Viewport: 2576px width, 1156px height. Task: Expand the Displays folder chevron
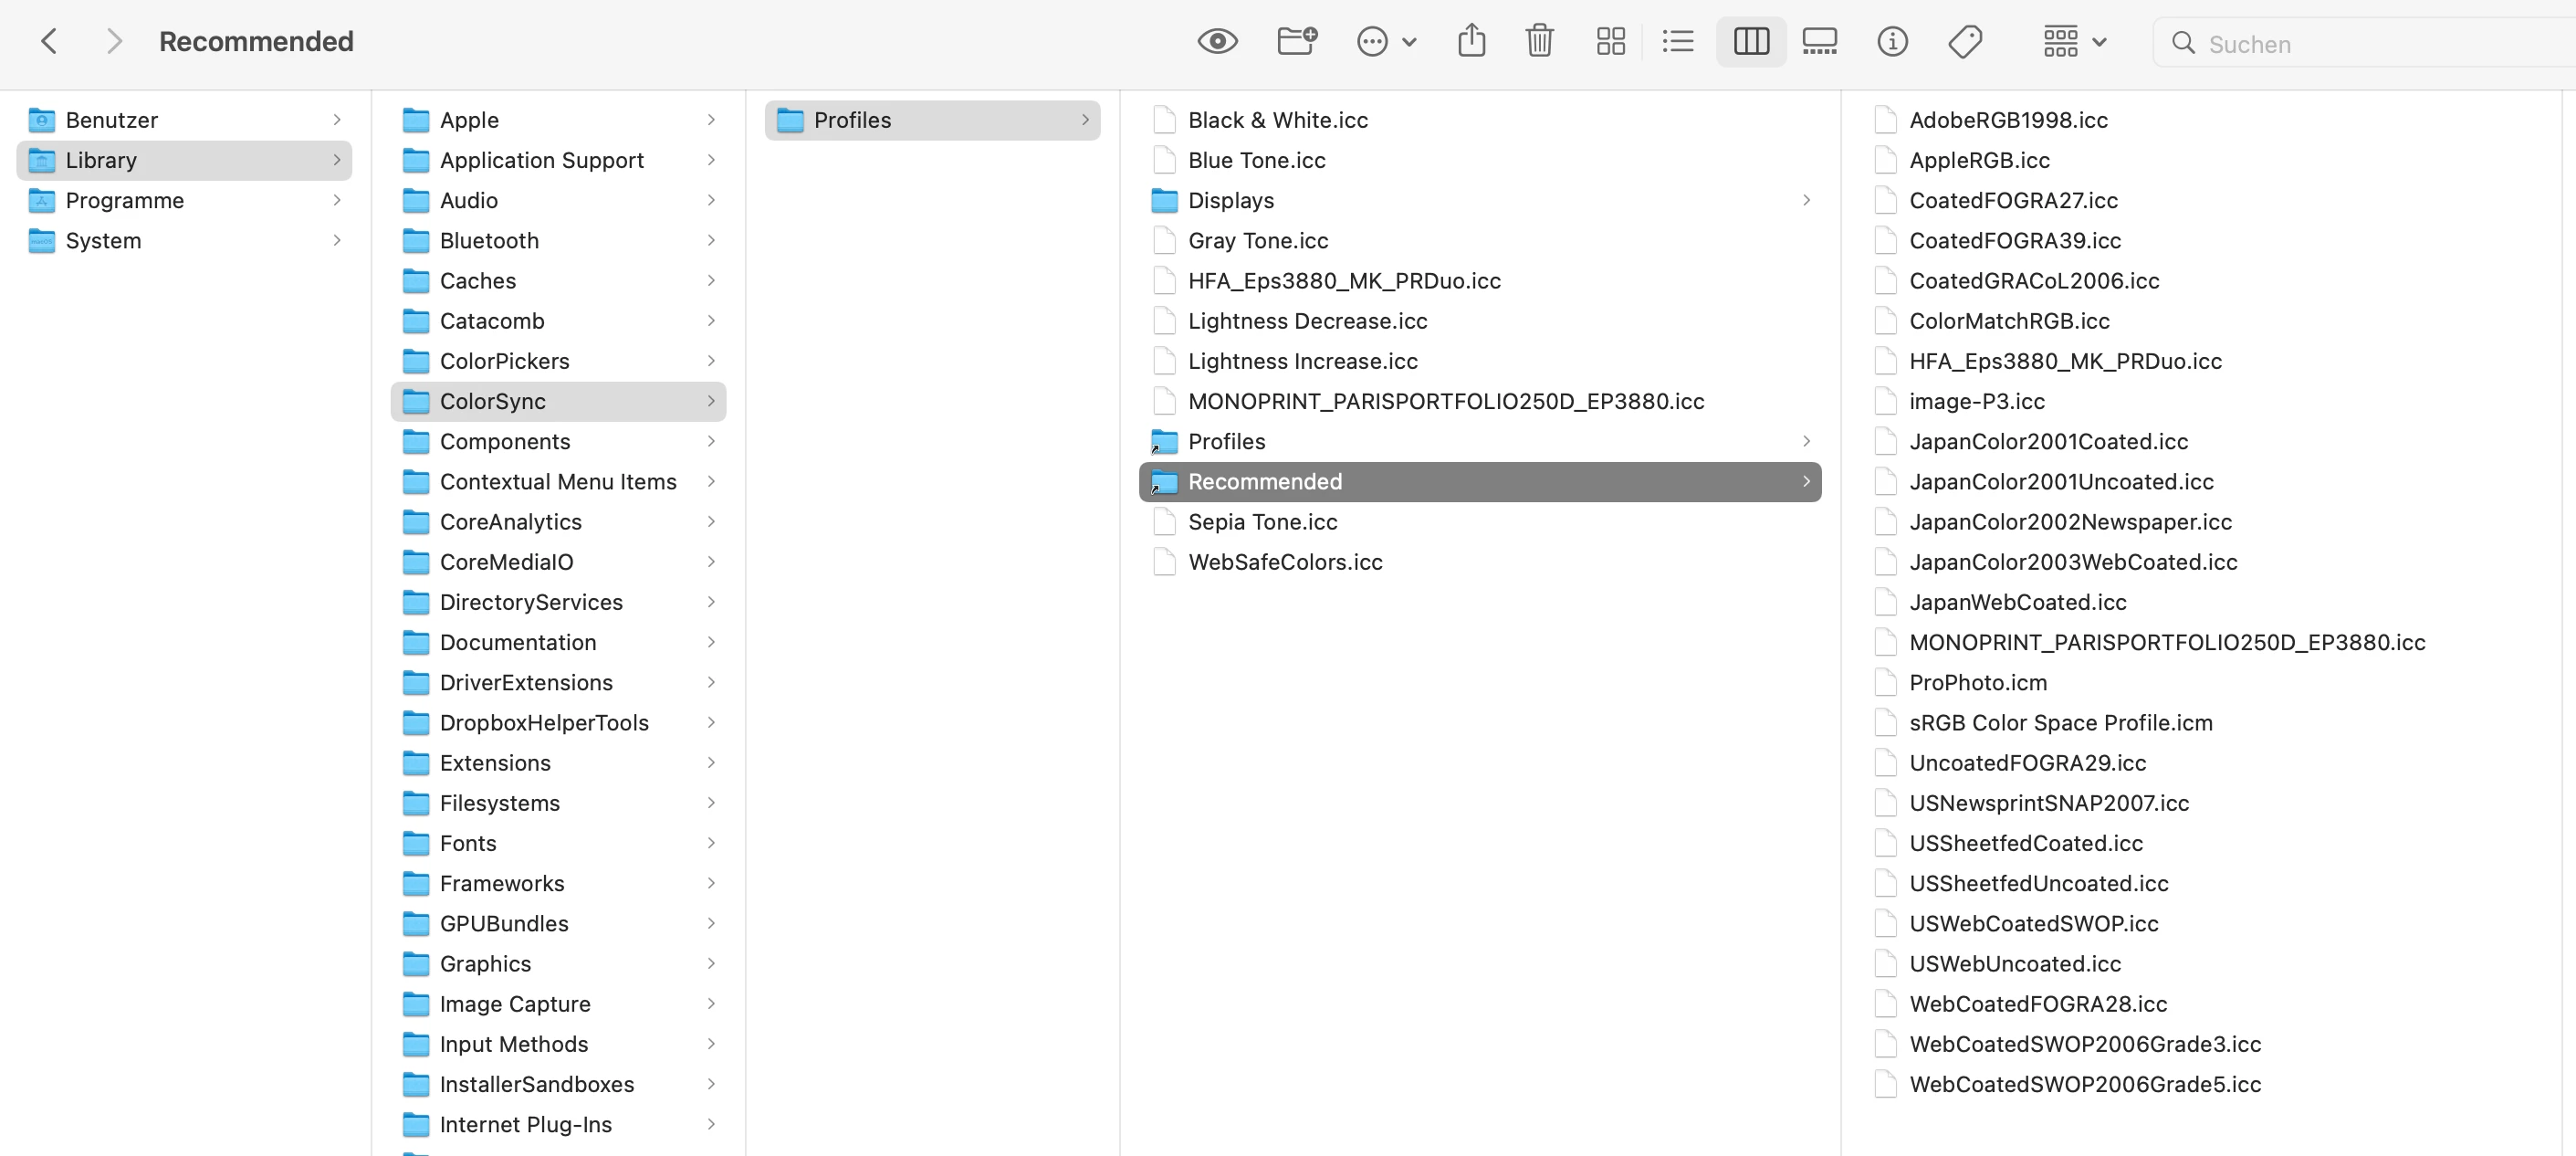1806,201
